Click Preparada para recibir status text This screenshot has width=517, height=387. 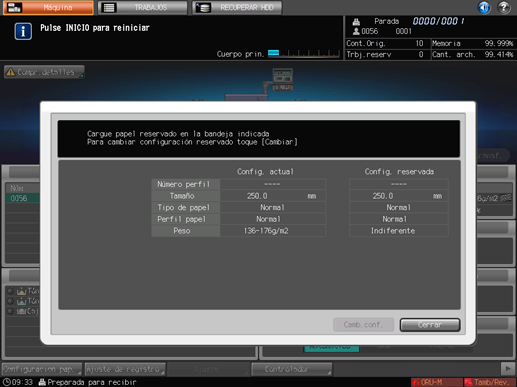92,382
